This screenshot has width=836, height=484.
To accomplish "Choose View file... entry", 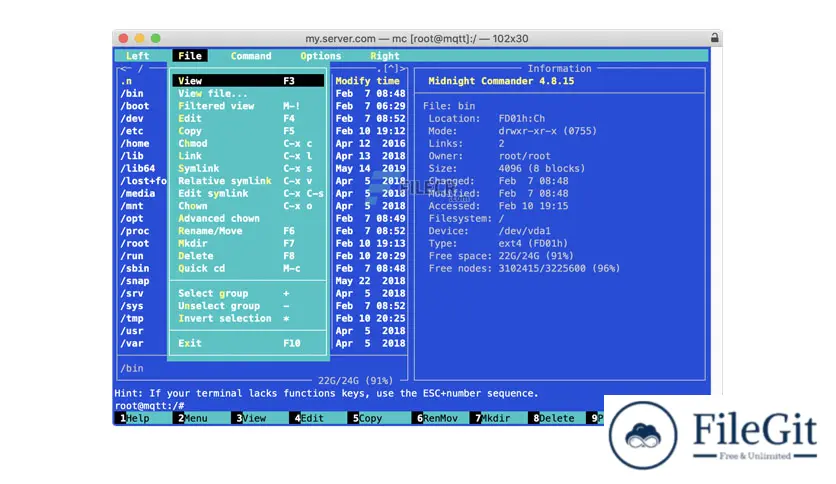I will 248,93.
